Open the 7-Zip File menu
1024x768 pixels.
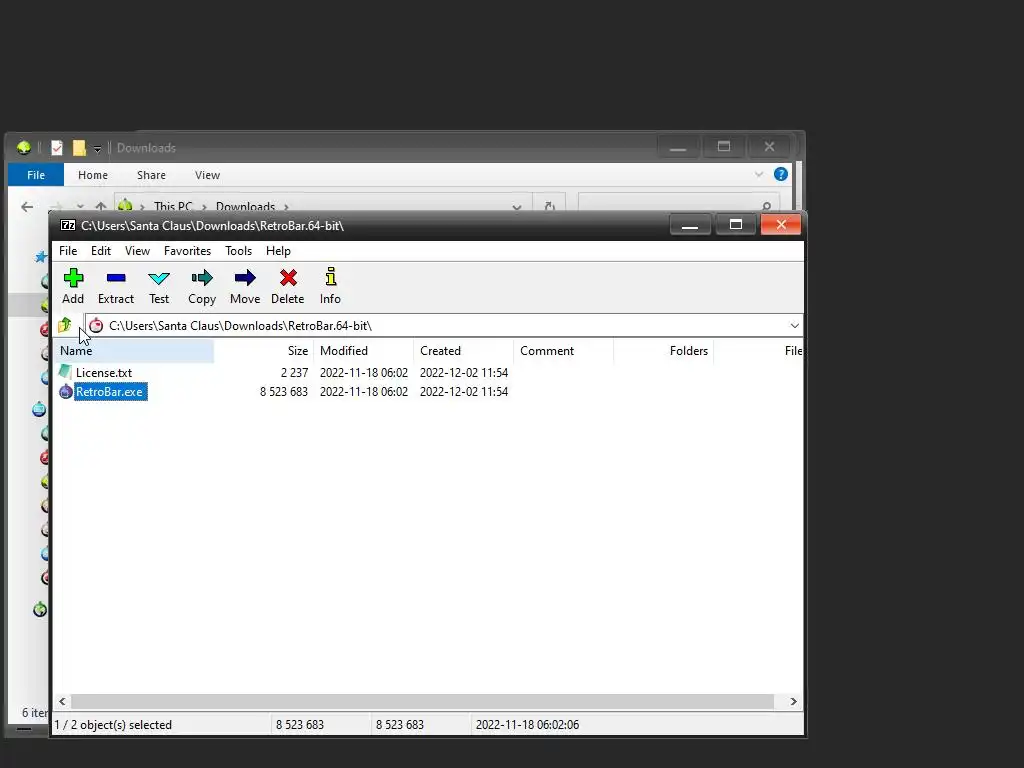68,251
